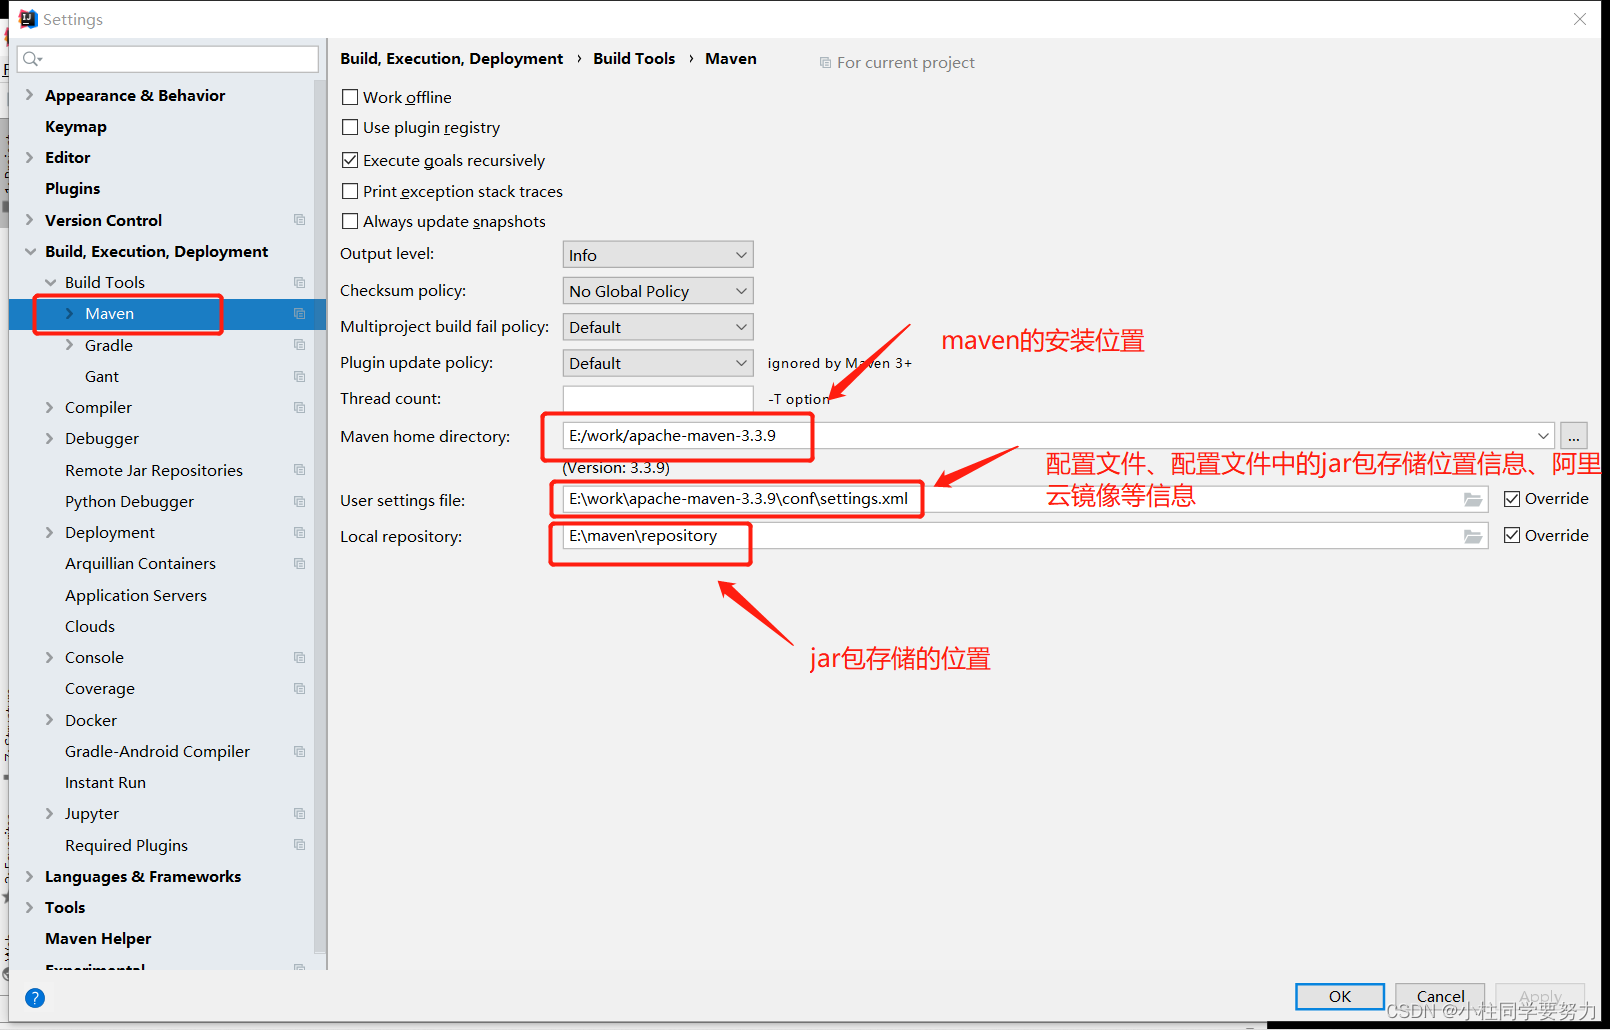Toggle Override for User settings file
This screenshot has width=1610, height=1030.
[1512, 499]
